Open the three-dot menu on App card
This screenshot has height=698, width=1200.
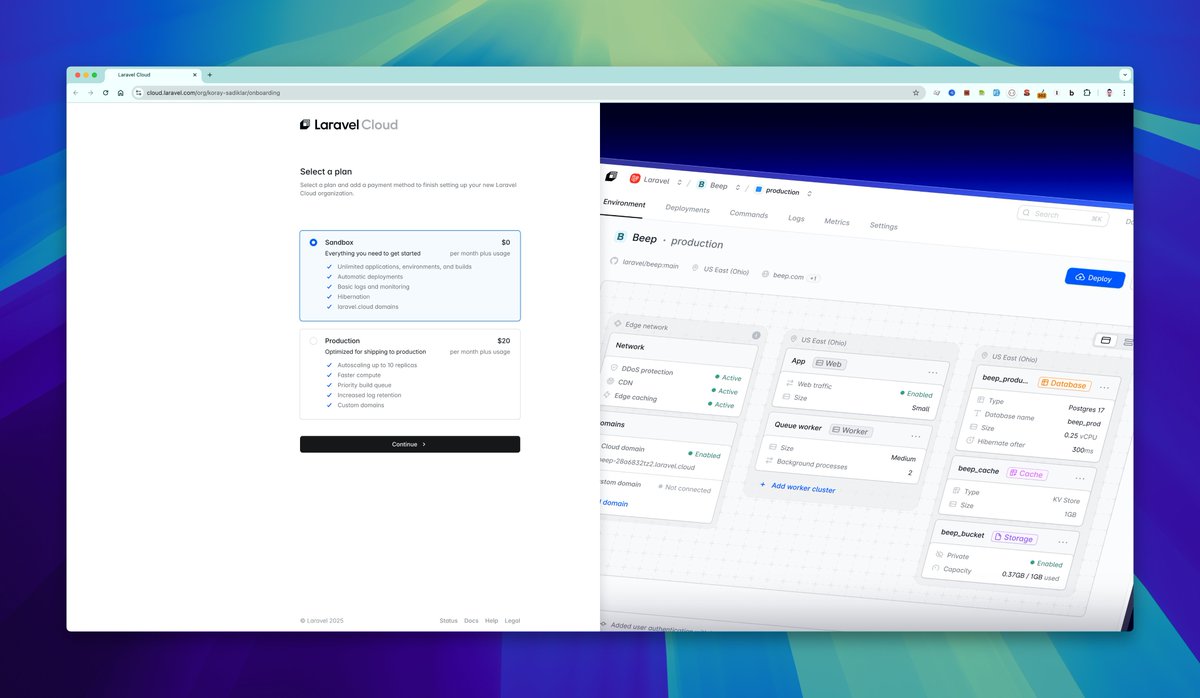click(x=932, y=372)
